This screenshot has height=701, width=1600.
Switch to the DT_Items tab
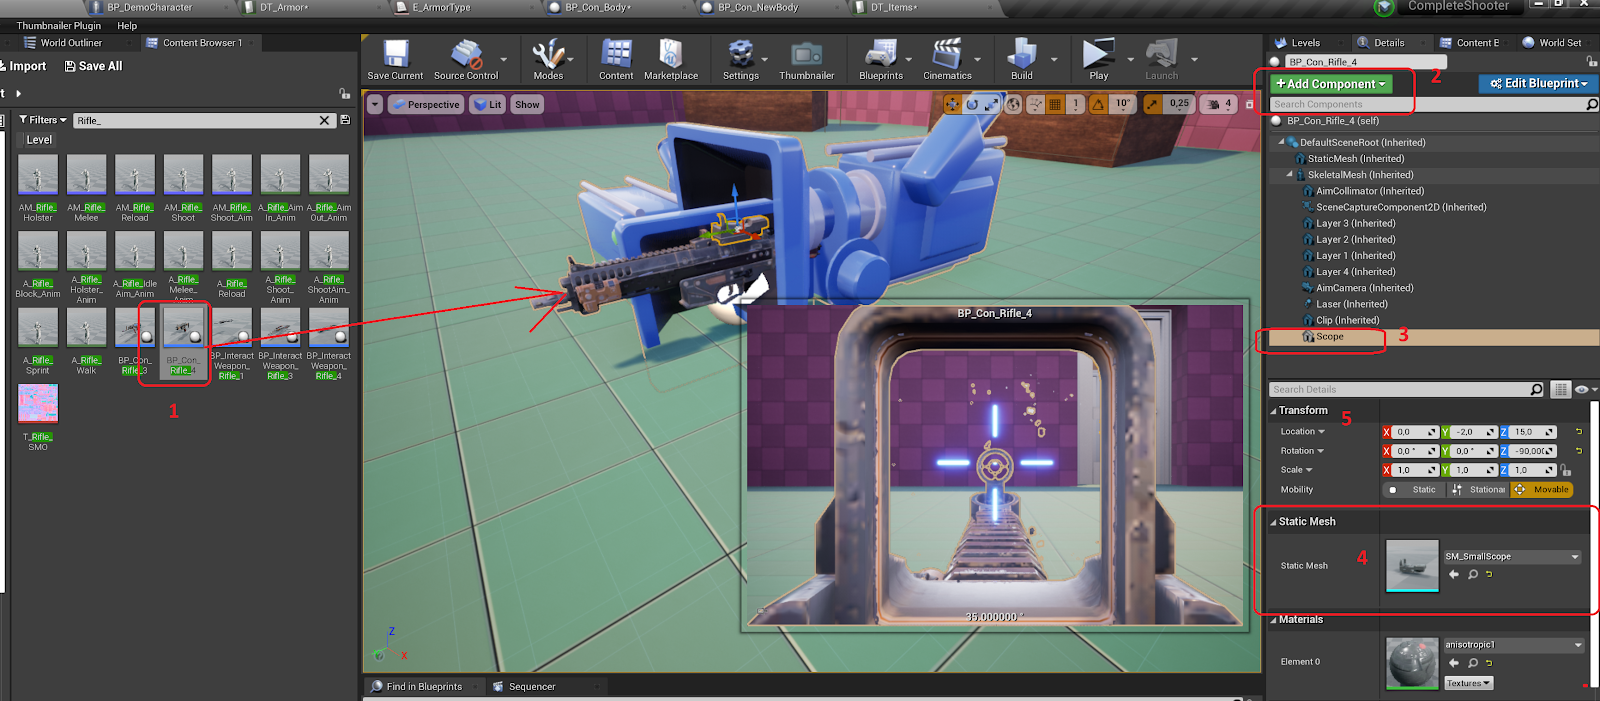pyautogui.click(x=892, y=7)
